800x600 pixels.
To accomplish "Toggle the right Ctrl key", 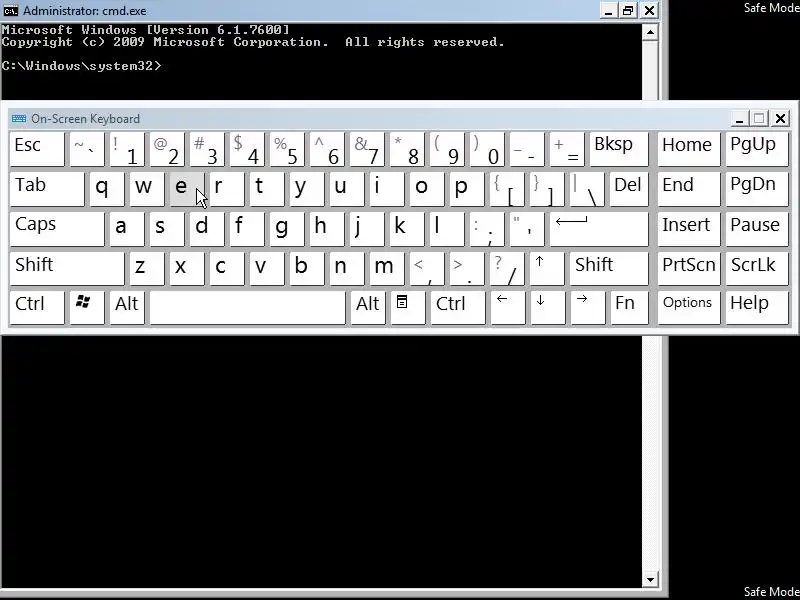I will click(x=458, y=307).
